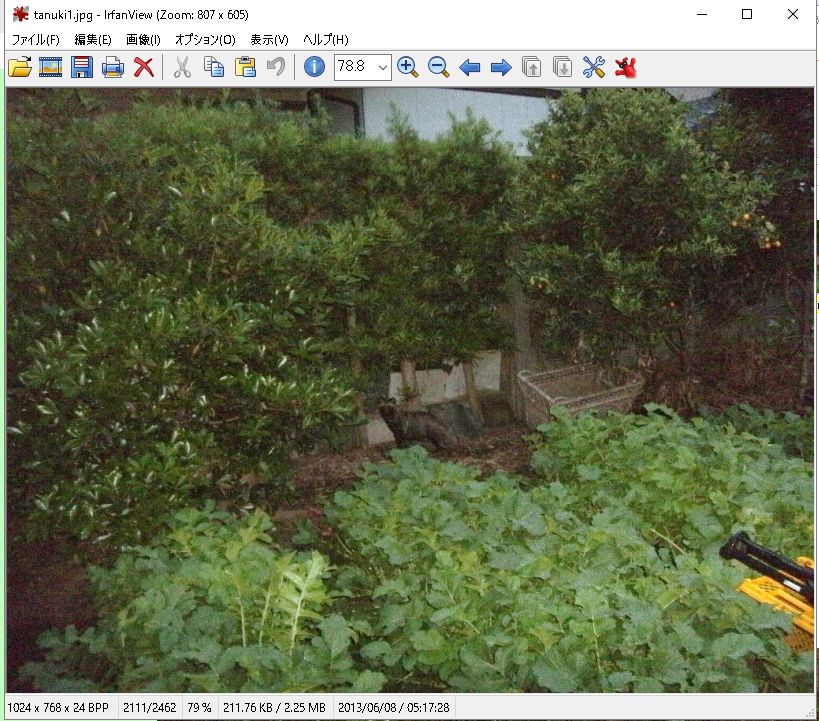
Task: Save the image with the floppy disk icon
Action: (81, 68)
